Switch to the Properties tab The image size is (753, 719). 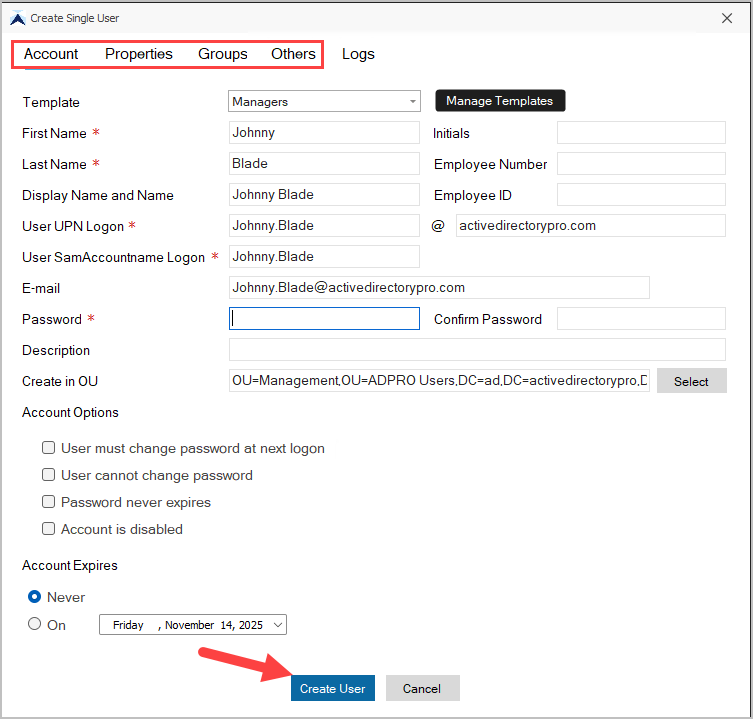pyautogui.click(x=139, y=54)
